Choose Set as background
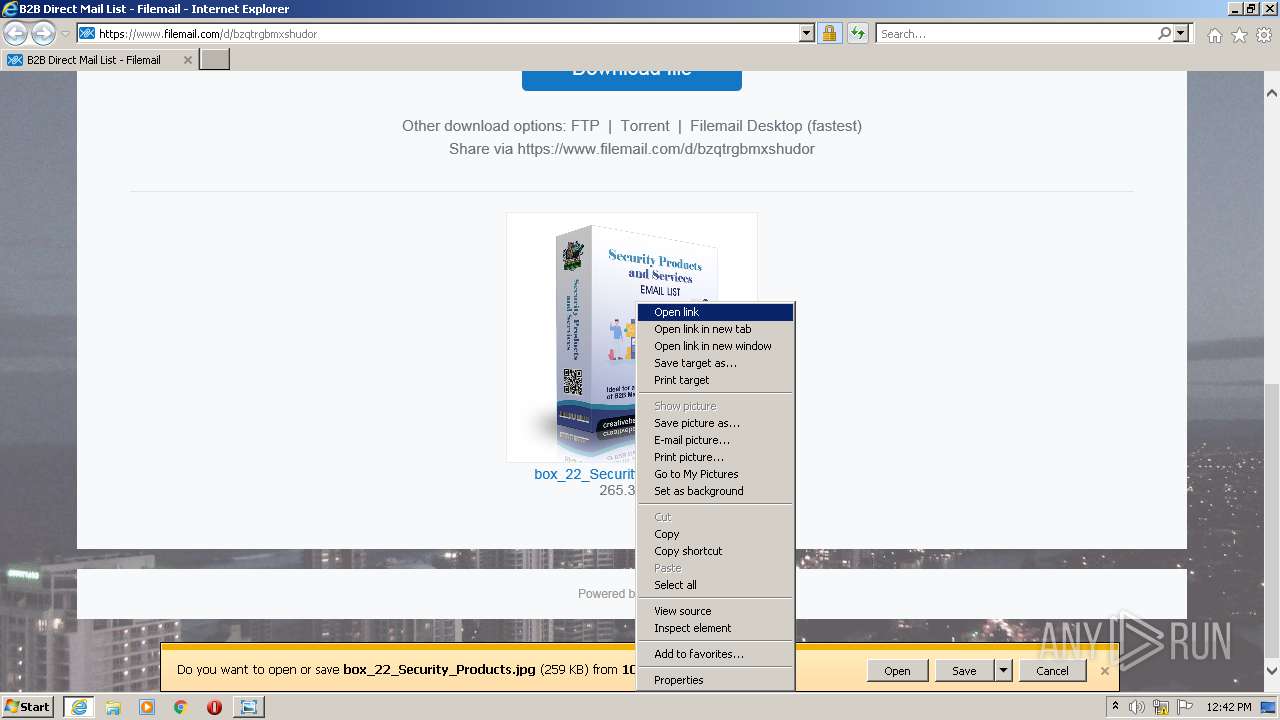Viewport: 1280px width, 720px height. coord(716,491)
